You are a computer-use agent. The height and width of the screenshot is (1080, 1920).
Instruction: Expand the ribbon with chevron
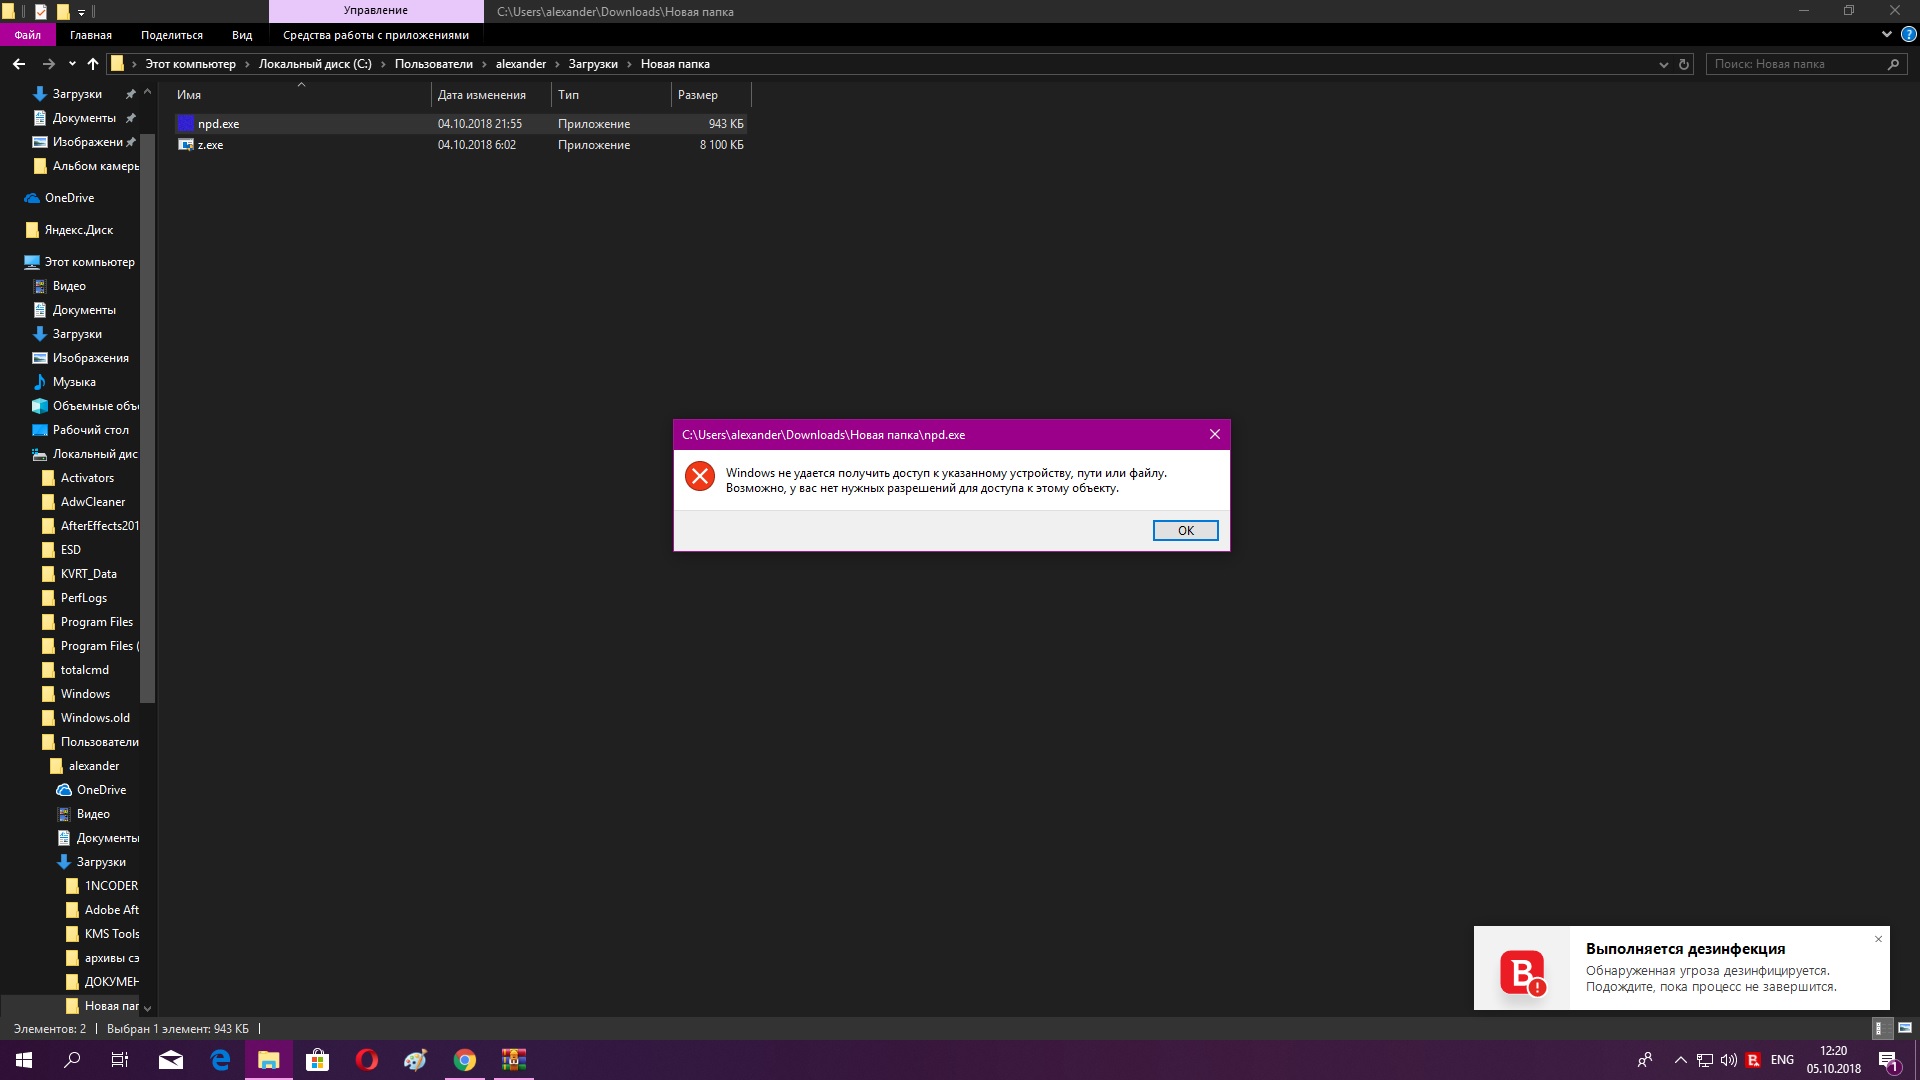[x=1886, y=34]
